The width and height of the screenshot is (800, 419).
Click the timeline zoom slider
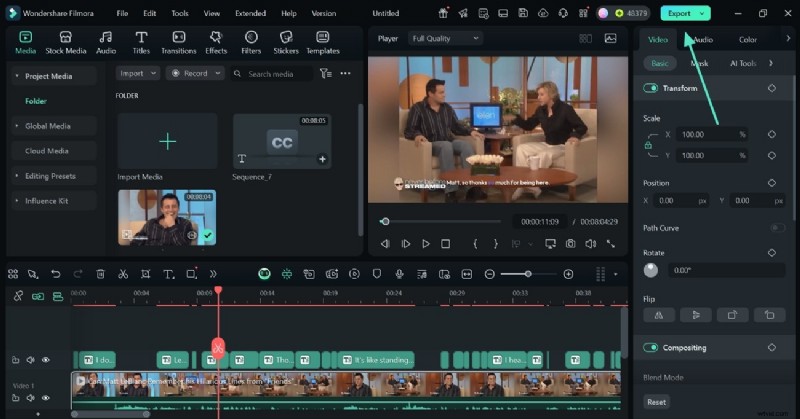pyautogui.click(x=529, y=274)
